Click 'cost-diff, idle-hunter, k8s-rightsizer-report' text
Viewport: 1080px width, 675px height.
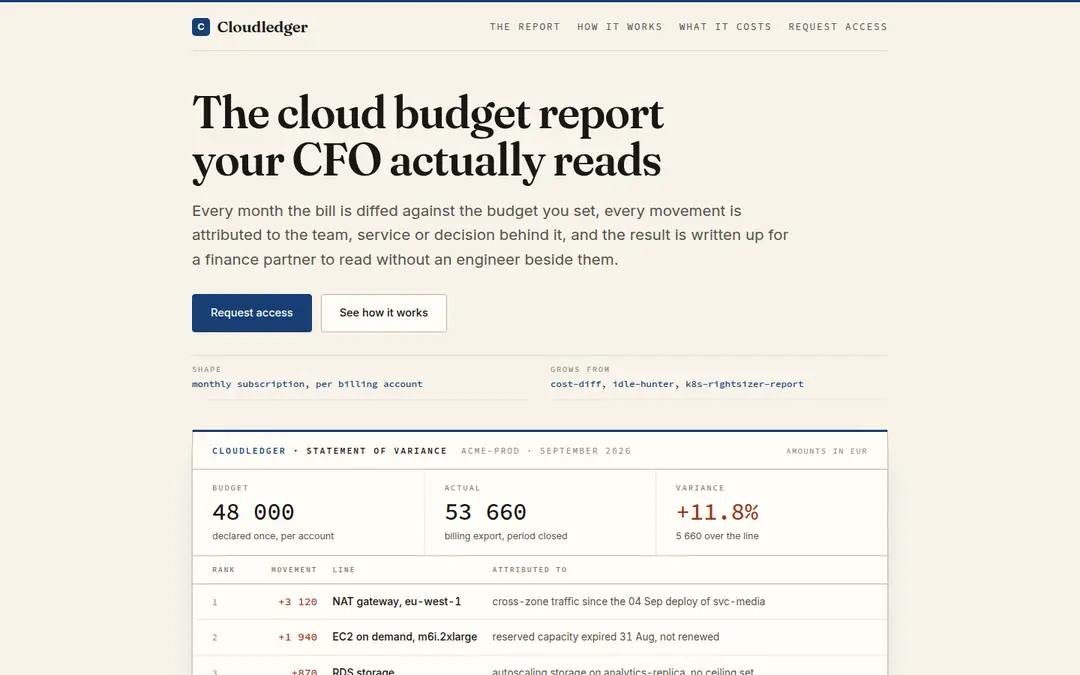(x=676, y=384)
